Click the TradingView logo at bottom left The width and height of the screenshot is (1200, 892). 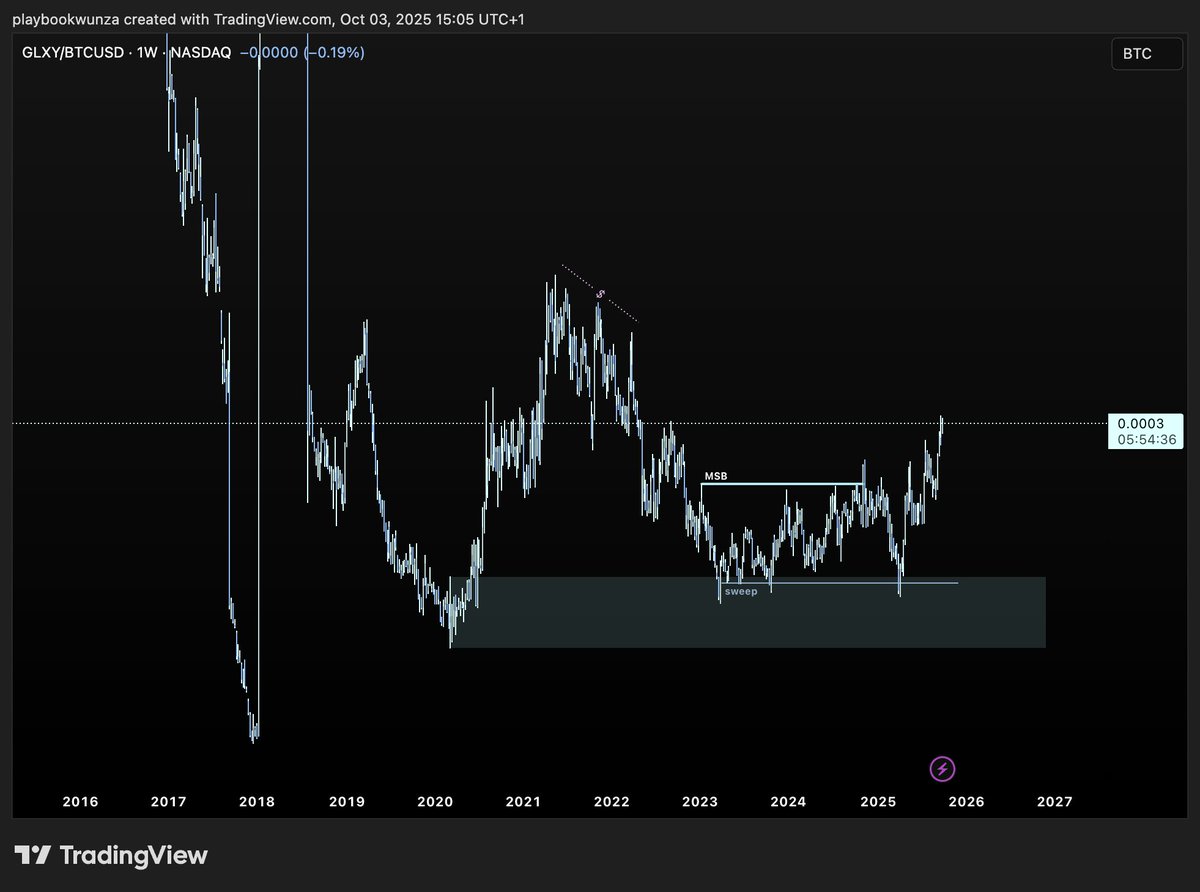(111, 855)
